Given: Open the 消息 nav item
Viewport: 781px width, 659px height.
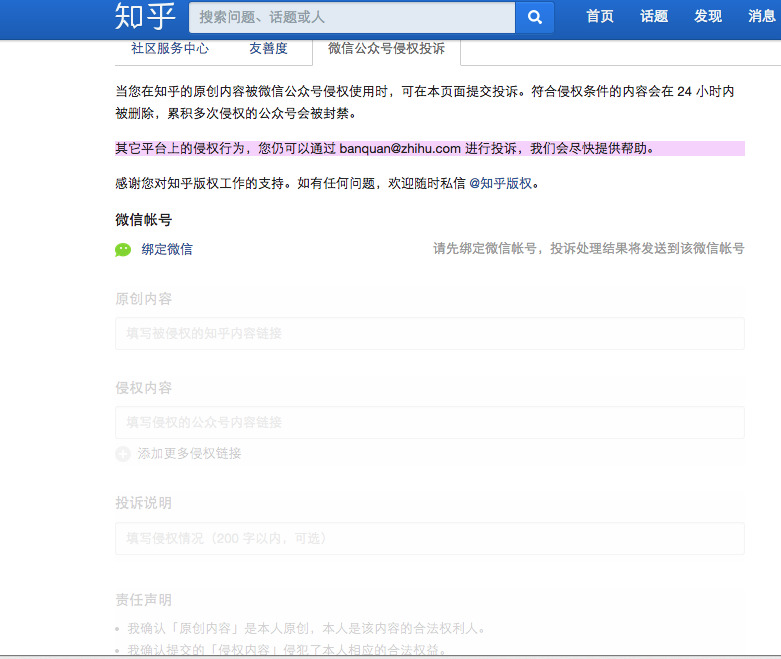Looking at the screenshot, I should pyautogui.click(x=762, y=16).
